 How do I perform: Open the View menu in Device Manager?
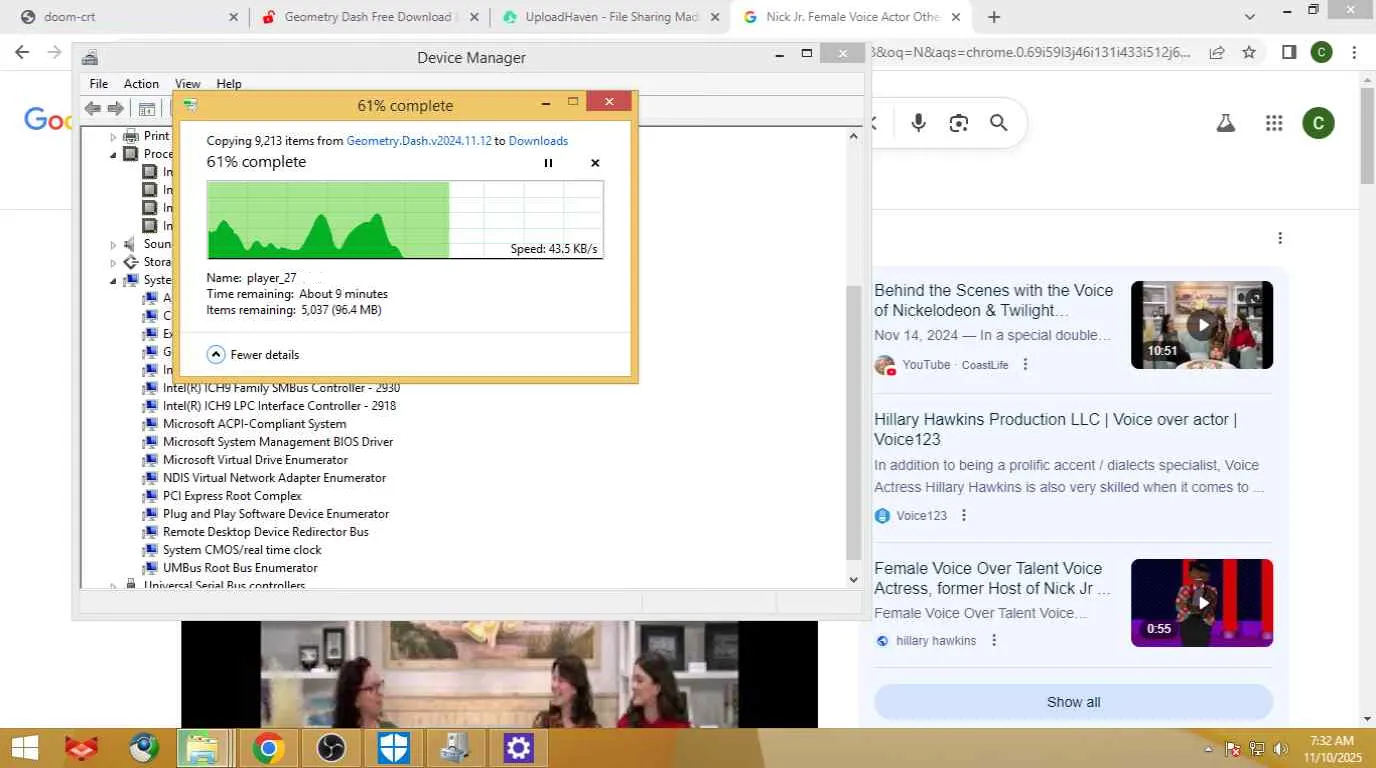click(188, 84)
